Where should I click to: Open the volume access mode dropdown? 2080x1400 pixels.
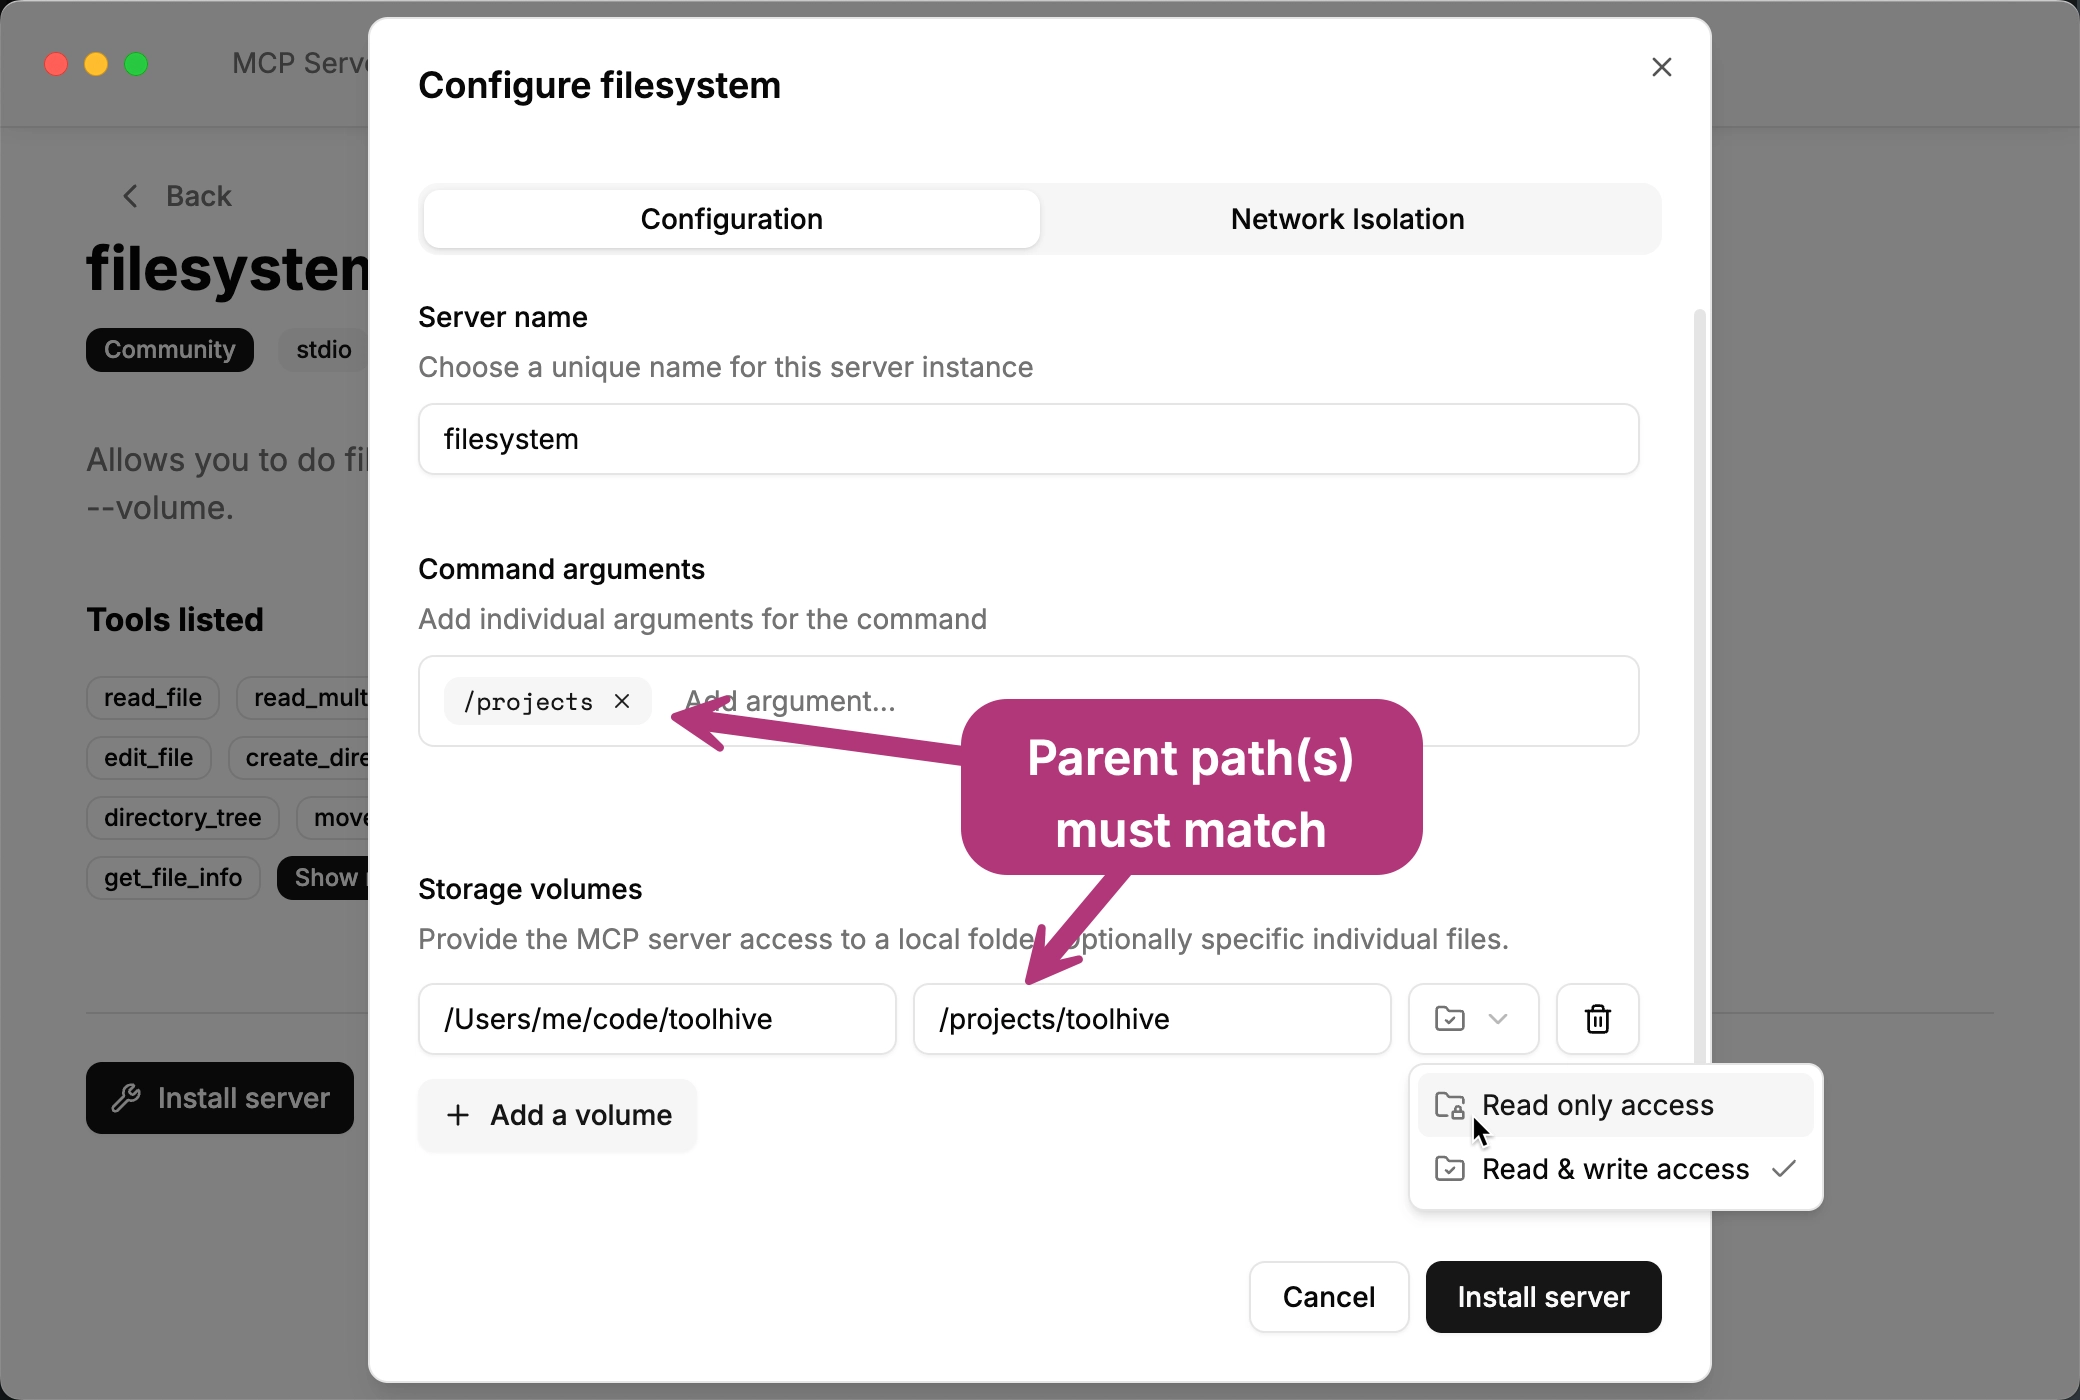[1473, 1019]
